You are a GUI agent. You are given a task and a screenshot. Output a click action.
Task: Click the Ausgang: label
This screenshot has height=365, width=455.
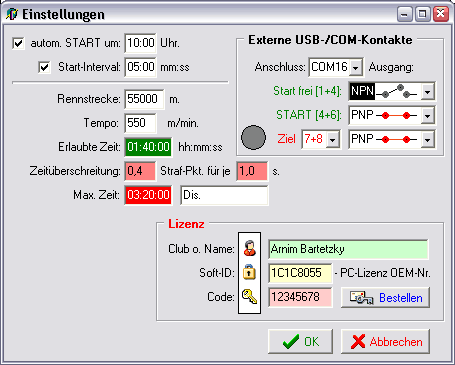click(x=391, y=67)
